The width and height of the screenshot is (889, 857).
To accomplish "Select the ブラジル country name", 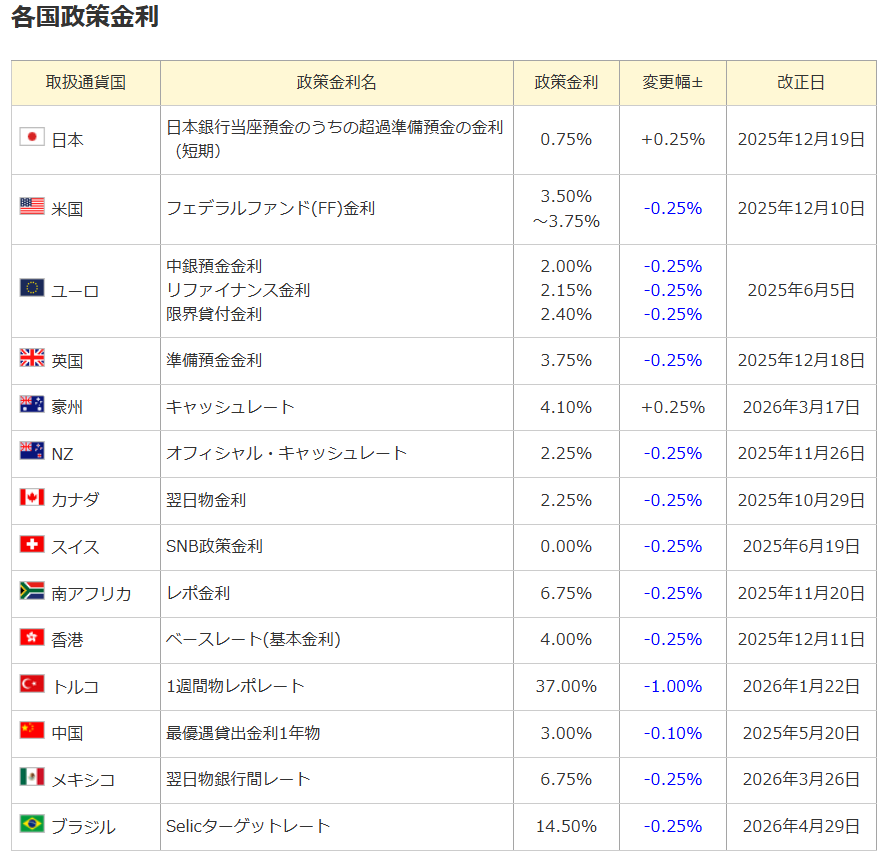I will pos(83,827).
